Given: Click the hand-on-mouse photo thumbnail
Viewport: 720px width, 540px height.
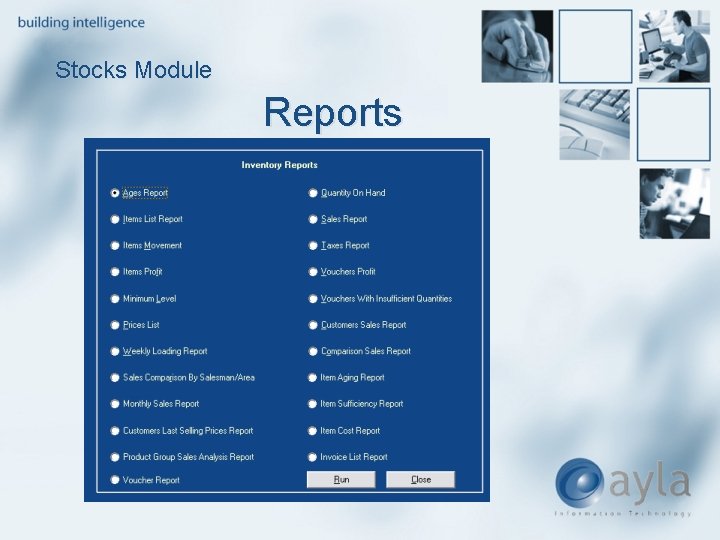Looking at the screenshot, I should pyautogui.click(x=517, y=46).
